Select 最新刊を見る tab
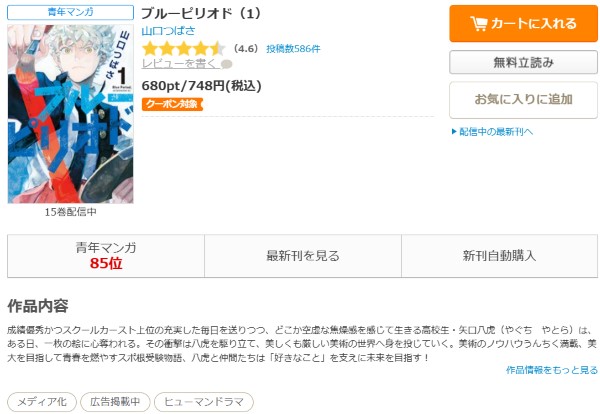This screenshot has width=600, height=414. pyautogui.click(x=303, y=256)
